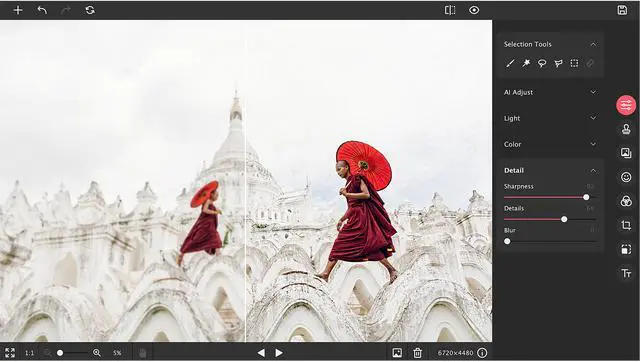The width and height of the screenshot is (640, 362).
Task: Delete the image using trash icon
Action: (x=418, y=353)
